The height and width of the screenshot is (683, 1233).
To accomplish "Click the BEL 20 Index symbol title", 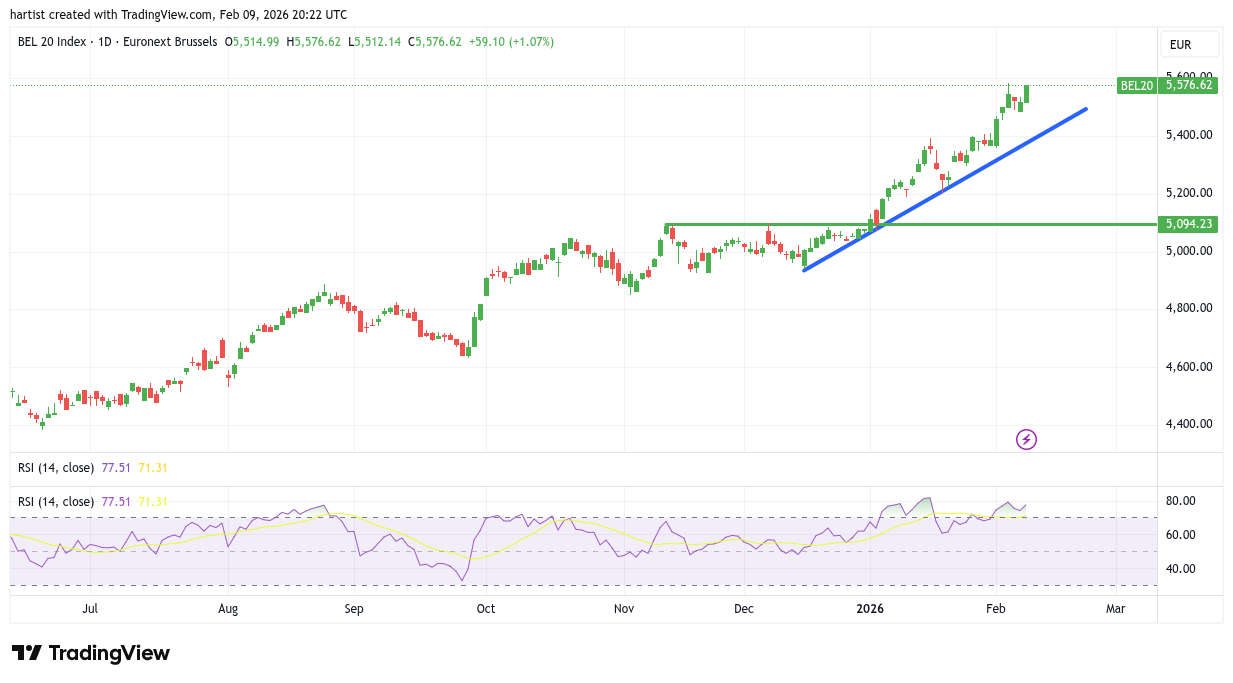I will coord(53,42).
